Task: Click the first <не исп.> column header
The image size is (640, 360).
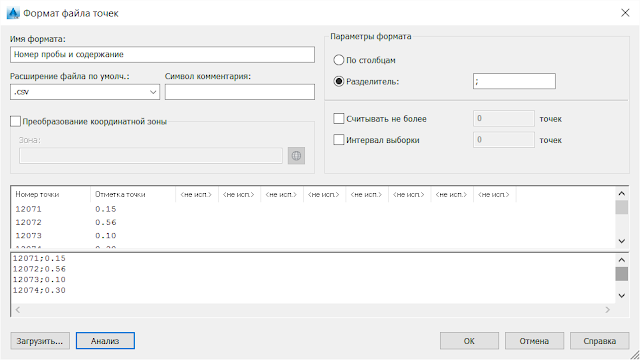Action: click(x=197, y=194)
